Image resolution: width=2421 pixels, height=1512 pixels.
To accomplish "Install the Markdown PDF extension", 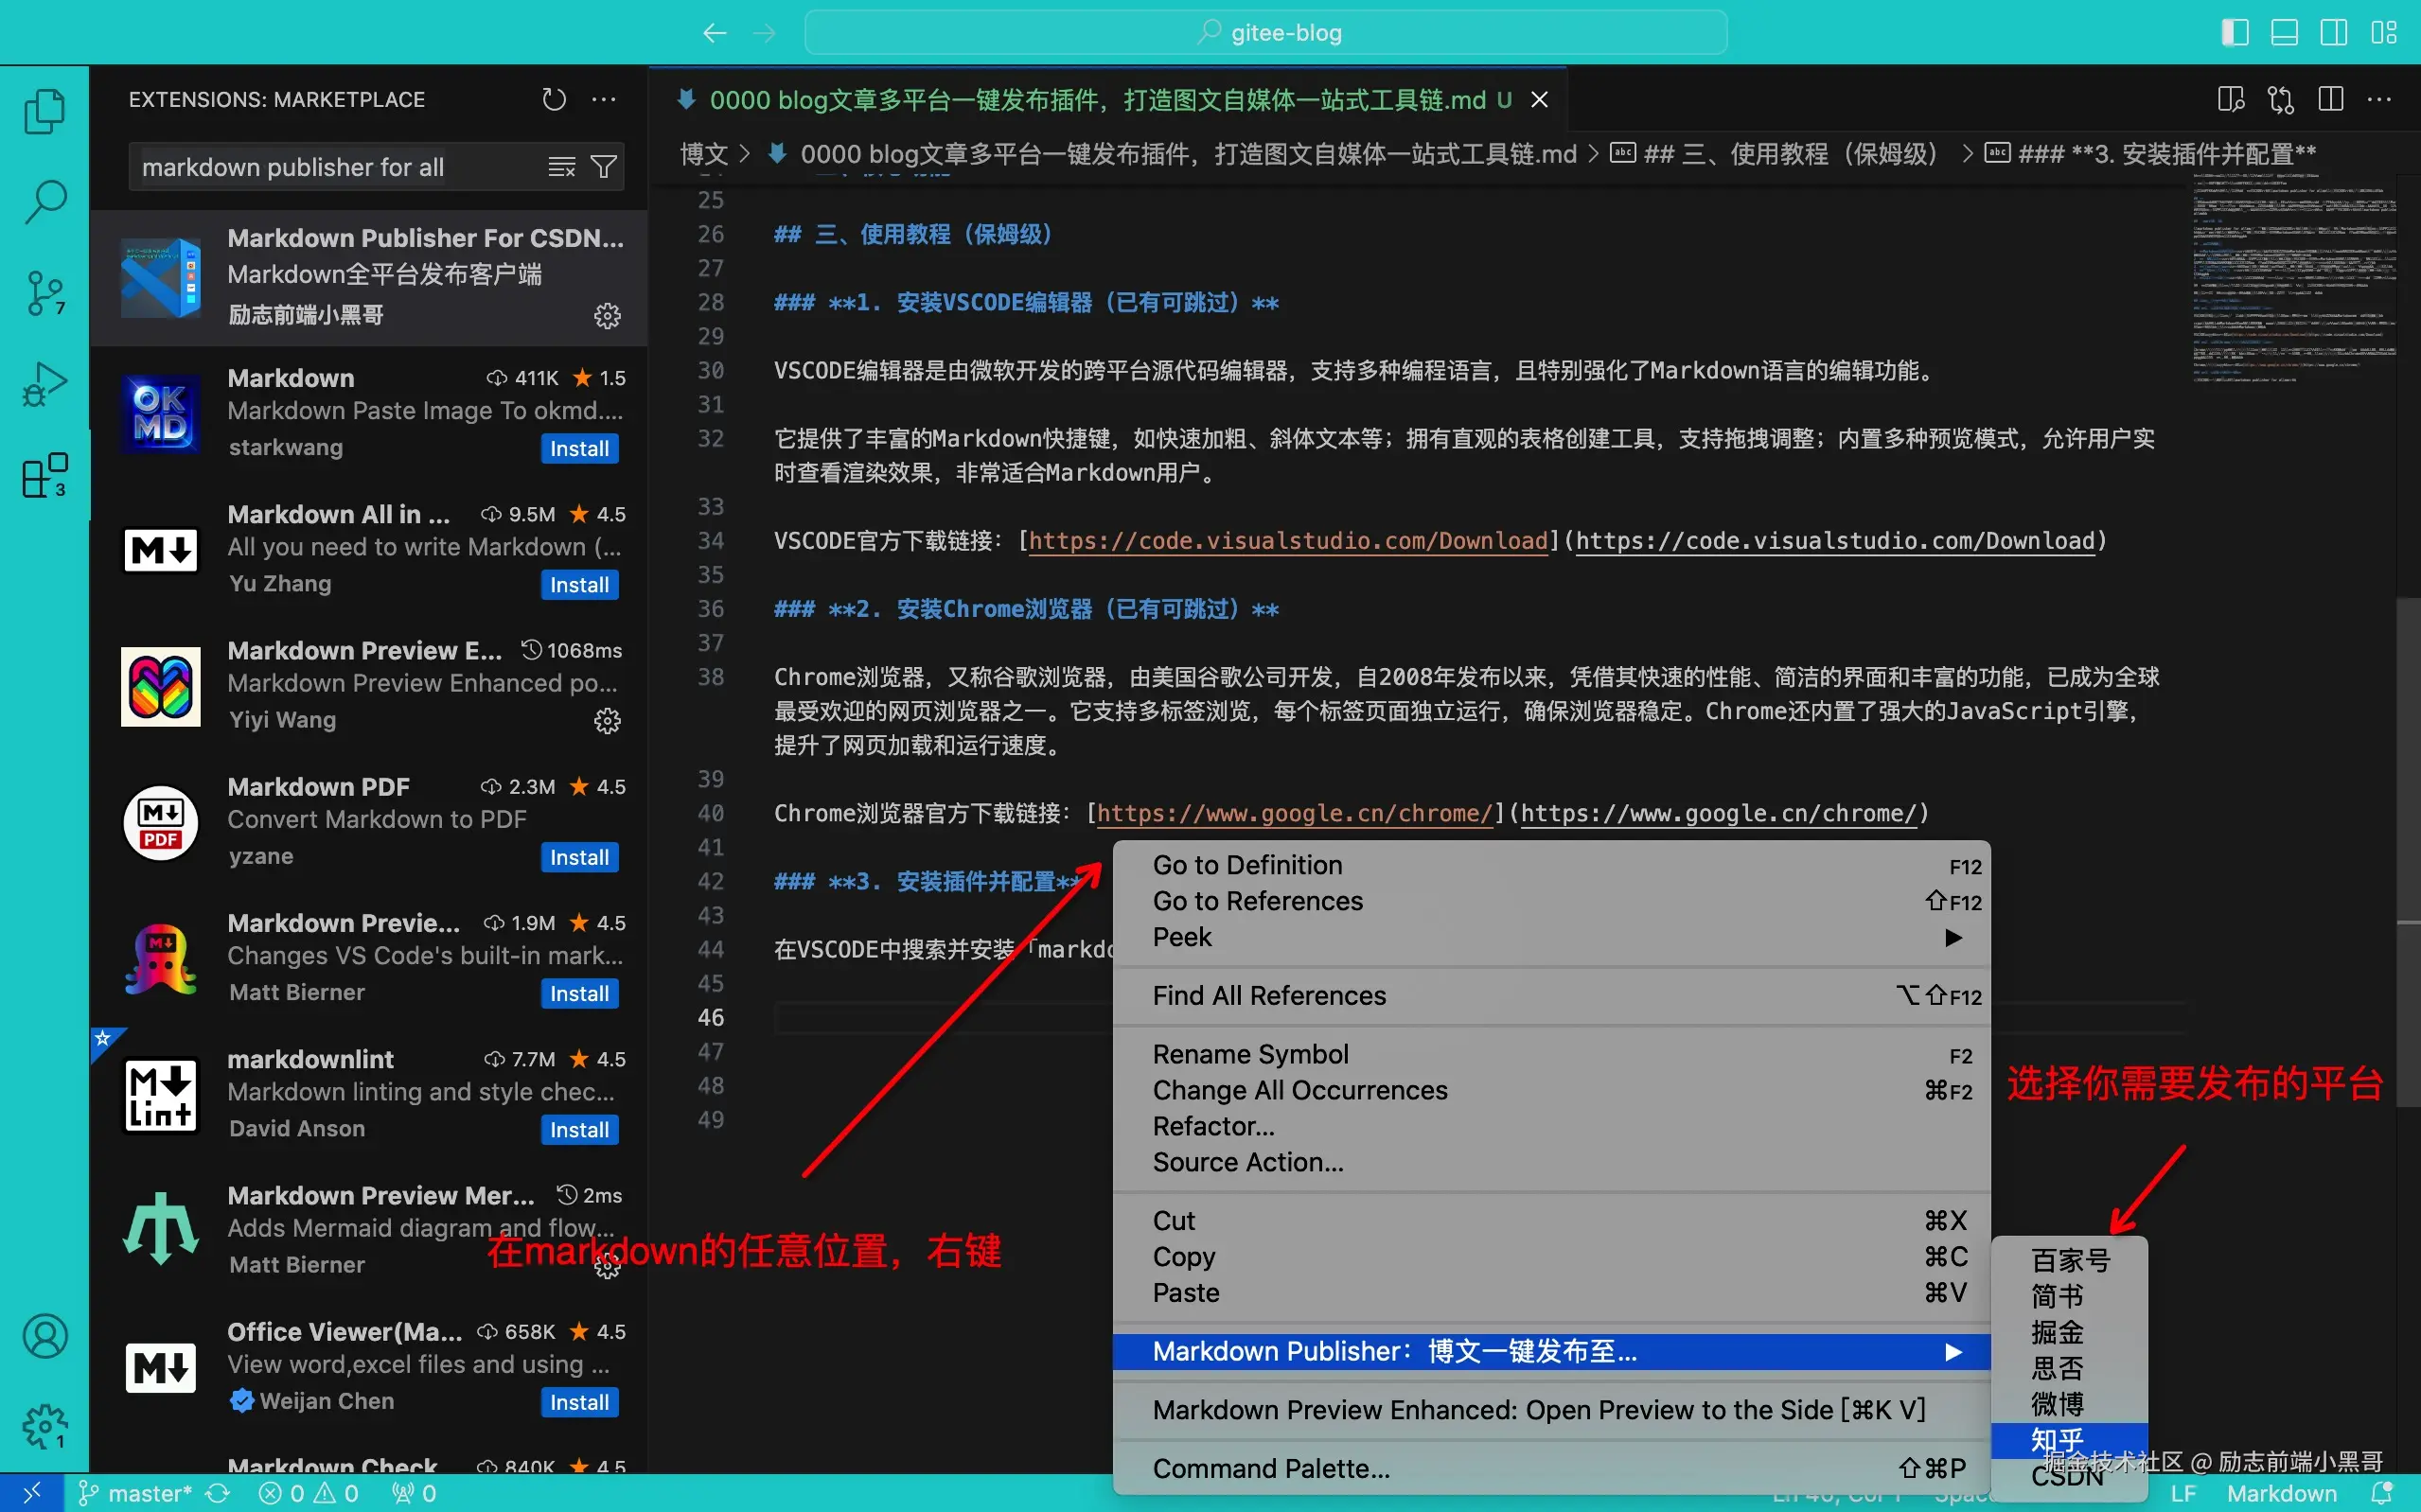I will [x=579, y=857].
